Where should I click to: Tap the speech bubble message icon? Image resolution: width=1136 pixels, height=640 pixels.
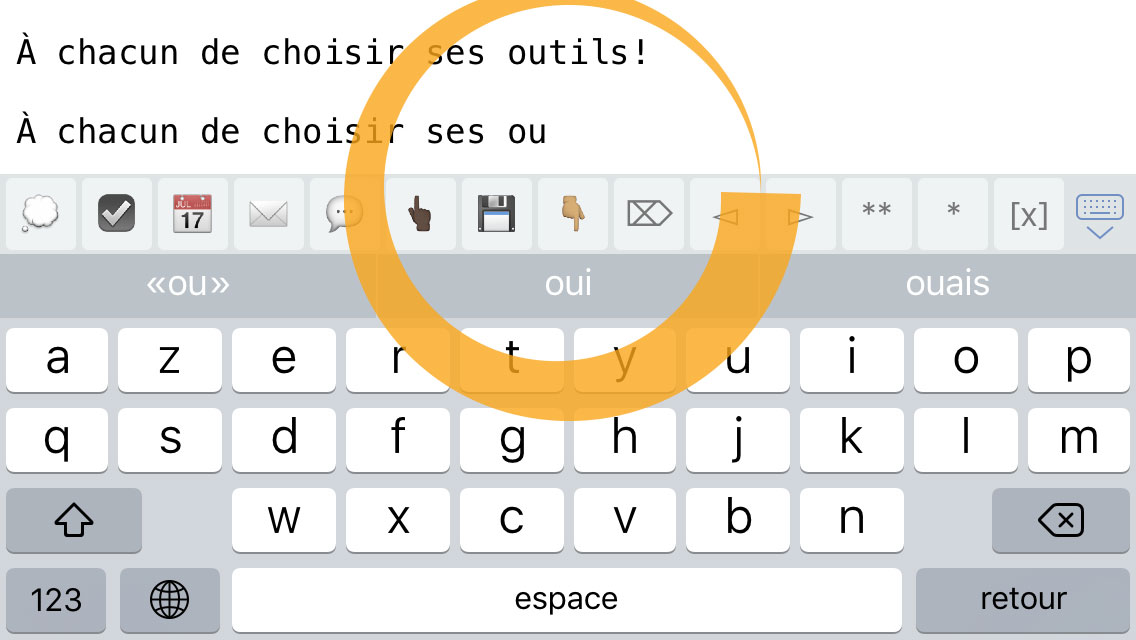point(344,215)
